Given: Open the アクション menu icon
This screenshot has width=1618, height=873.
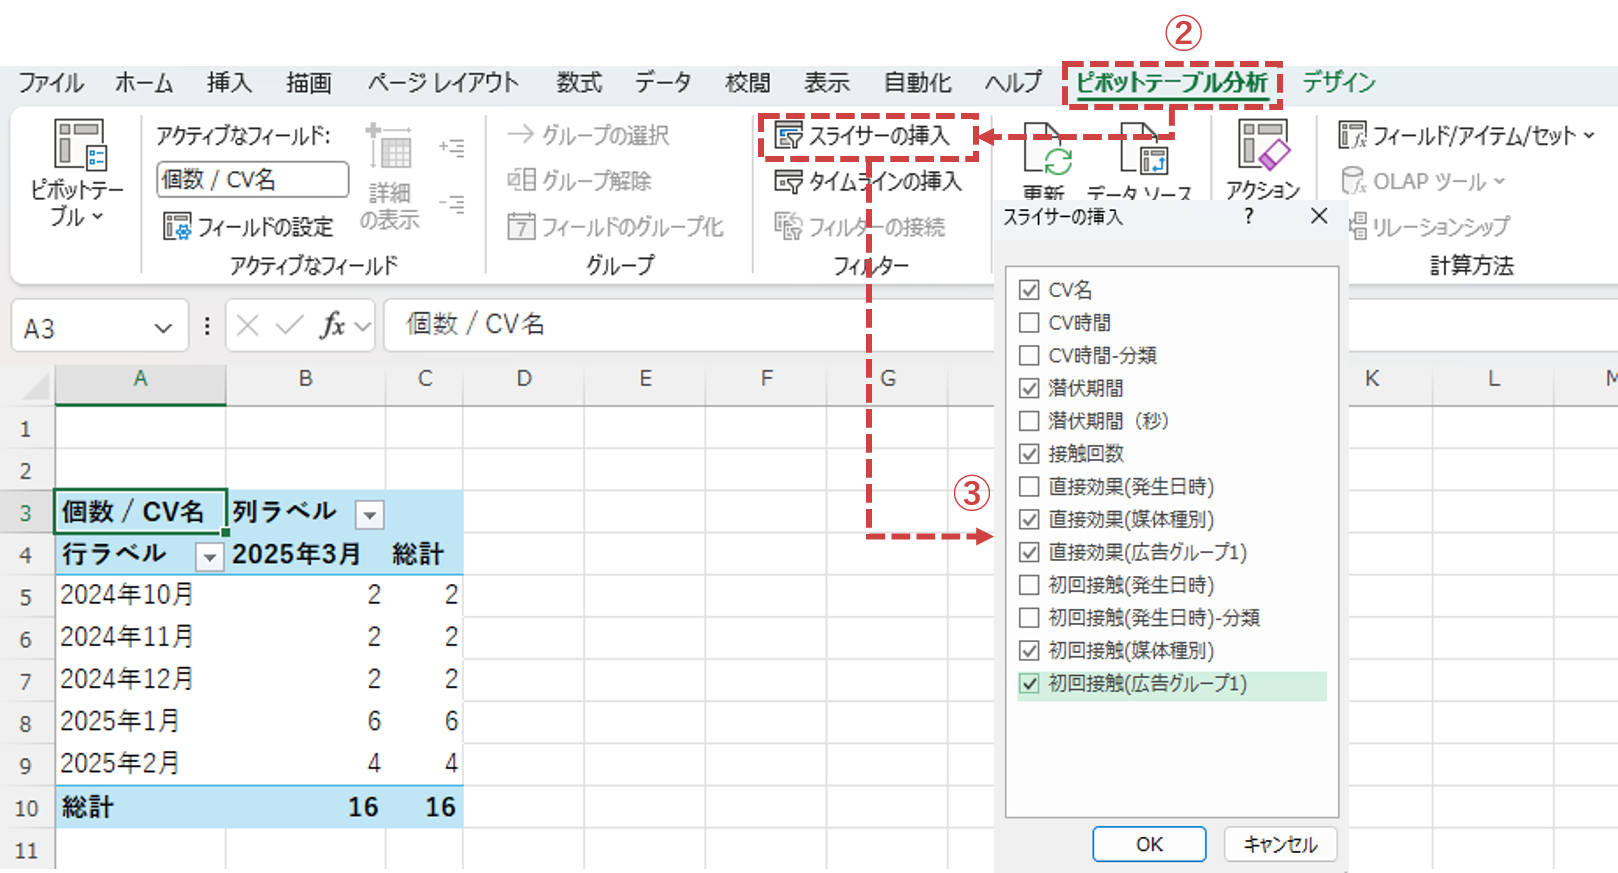Looking at the screenshot, I should (1263, 145).
